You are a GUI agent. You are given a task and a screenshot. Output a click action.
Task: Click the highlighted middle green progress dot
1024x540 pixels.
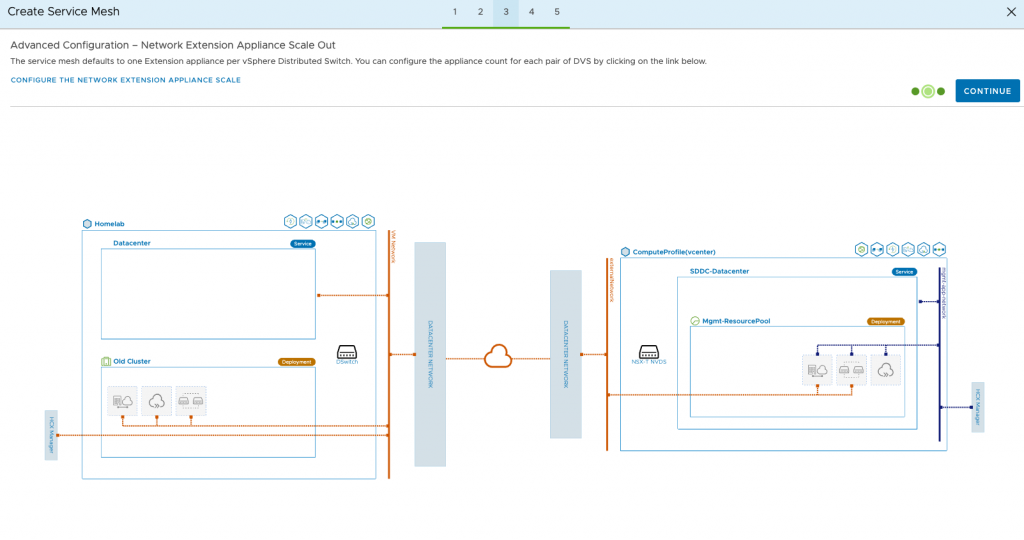click(x=928, y=91)
